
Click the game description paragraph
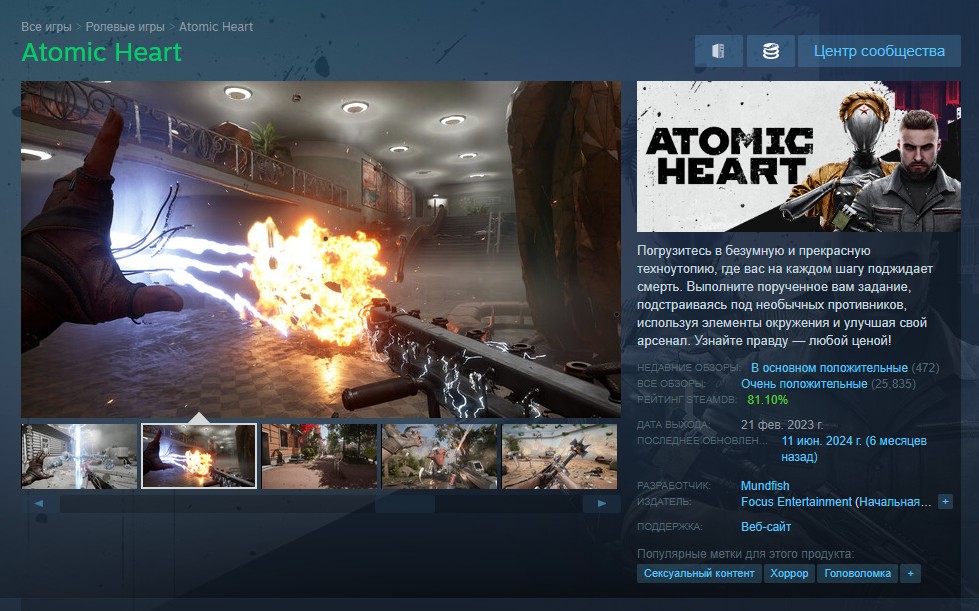coord(785,296)
